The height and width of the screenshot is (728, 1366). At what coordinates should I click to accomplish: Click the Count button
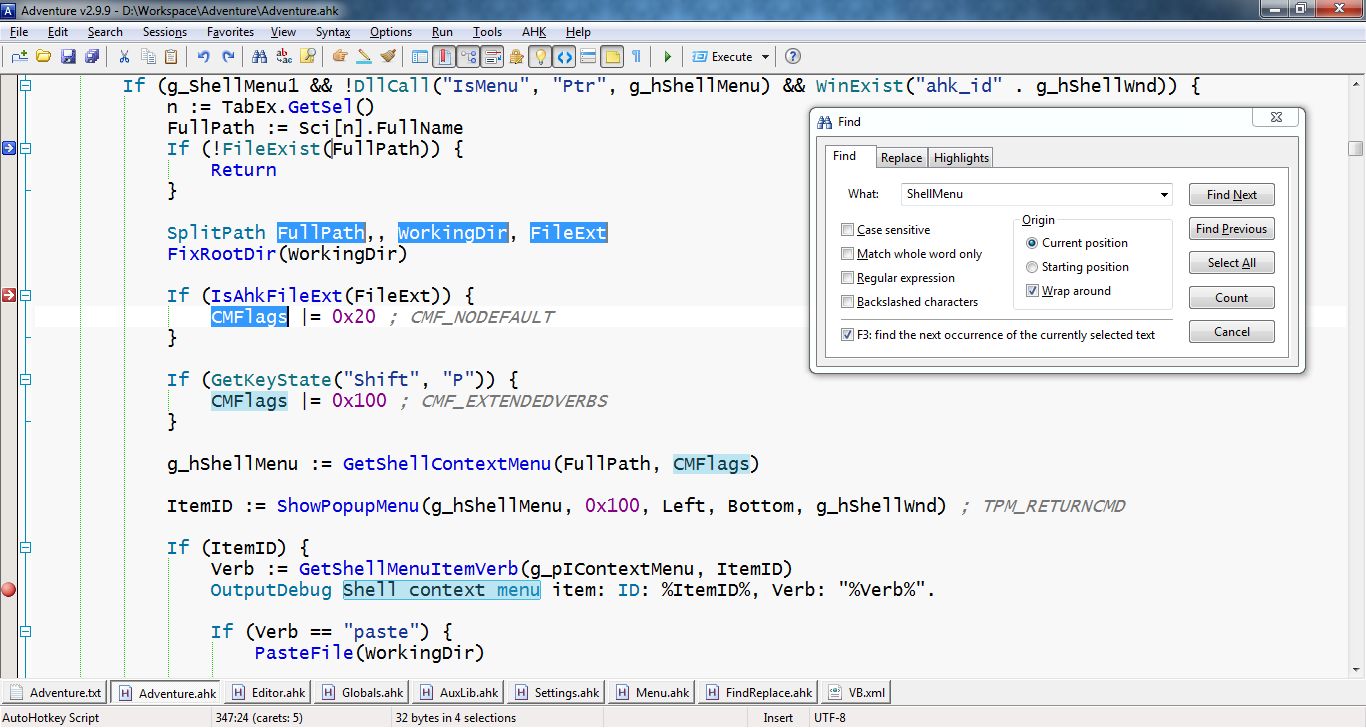pos(1231,297)
